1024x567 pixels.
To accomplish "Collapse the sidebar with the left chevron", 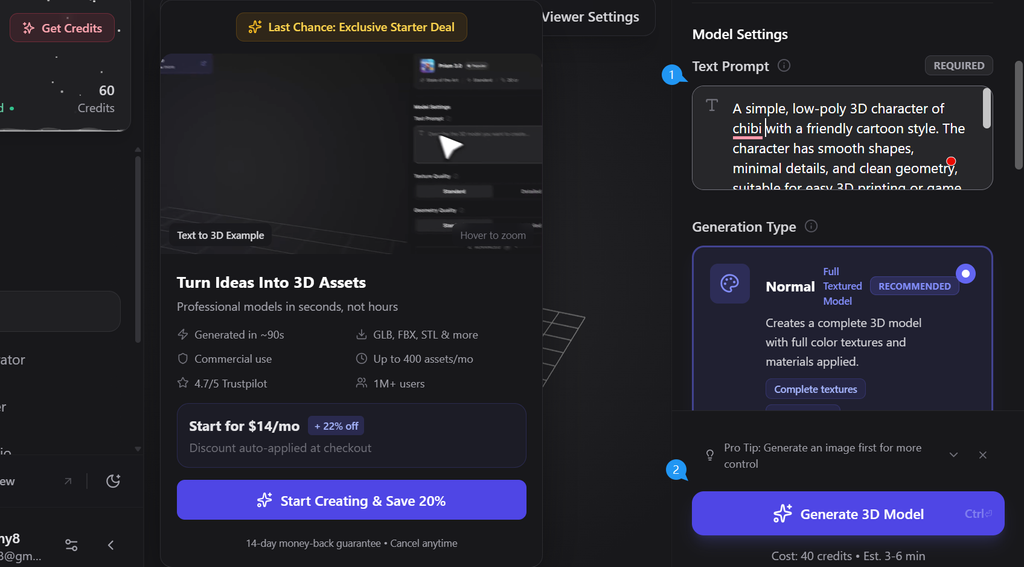I will click(x=111, y=545).
